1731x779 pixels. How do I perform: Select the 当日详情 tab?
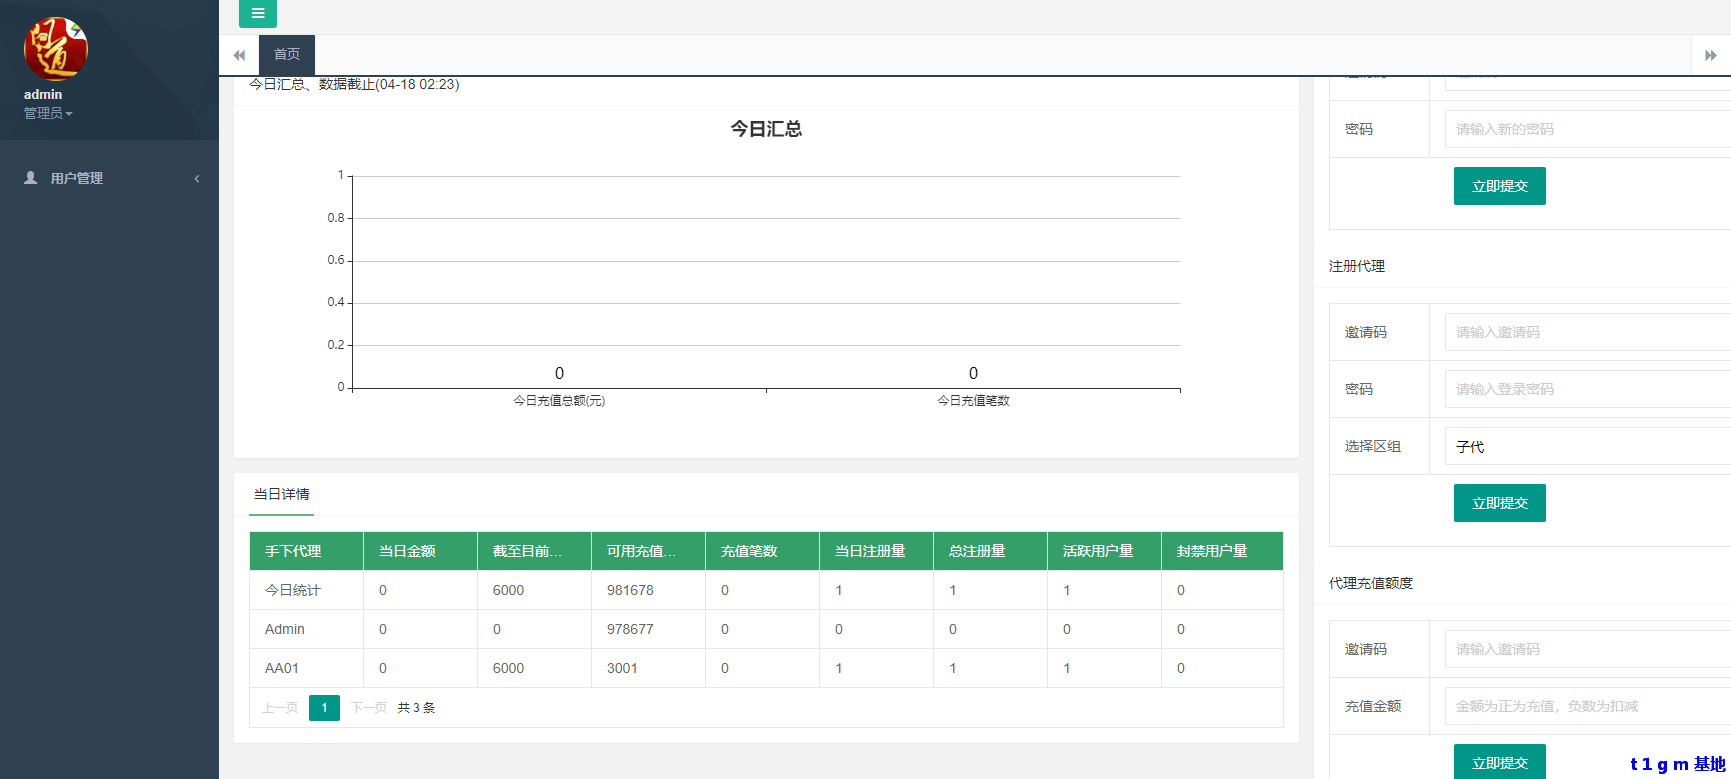coord(281,495)
